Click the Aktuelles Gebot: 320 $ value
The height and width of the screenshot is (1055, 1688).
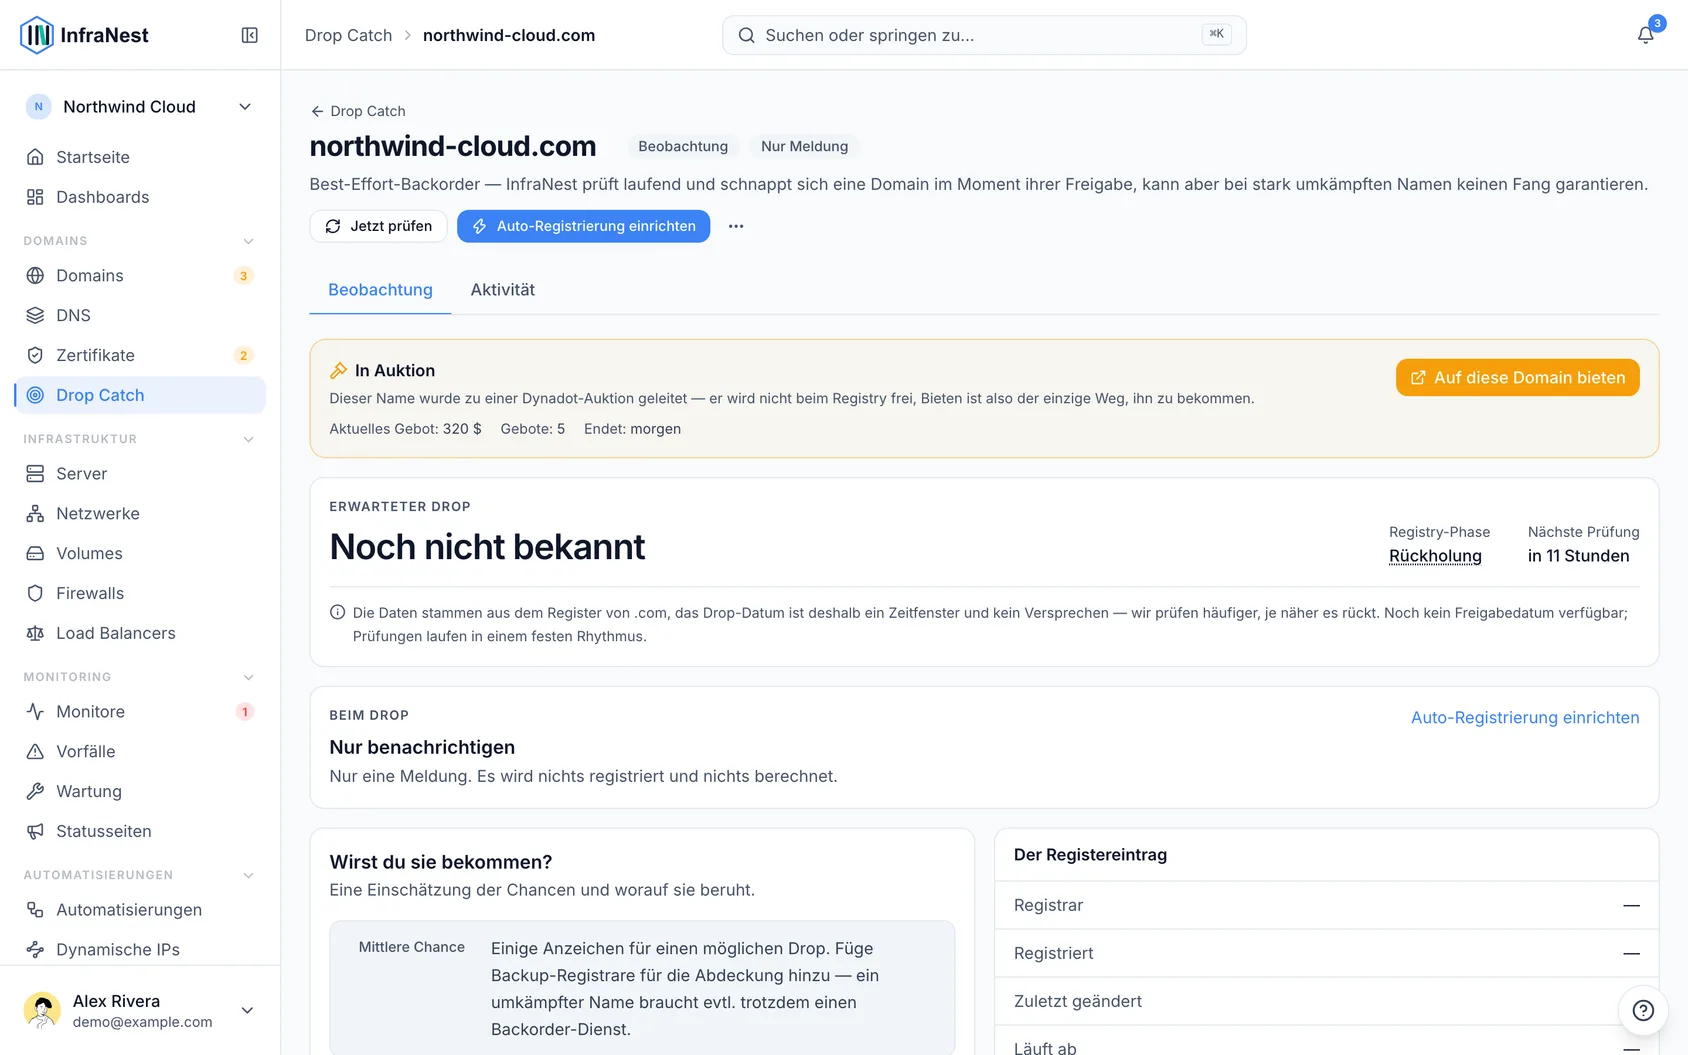(405, 428)
